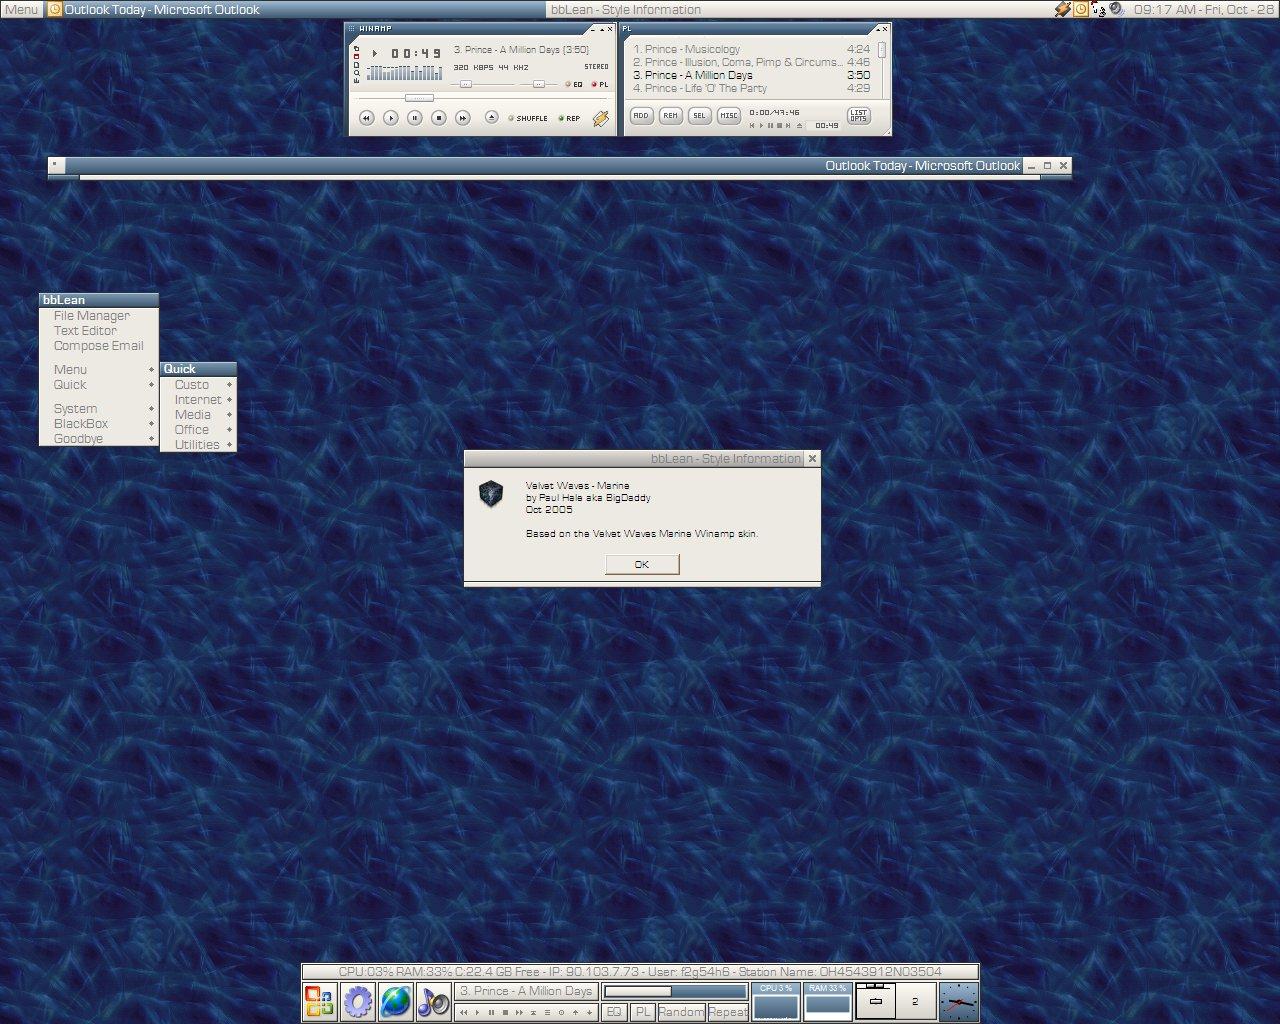Toggle Random in bottom bar
Viewport: 1280px width, 1024px height.
pos(681,1012)
